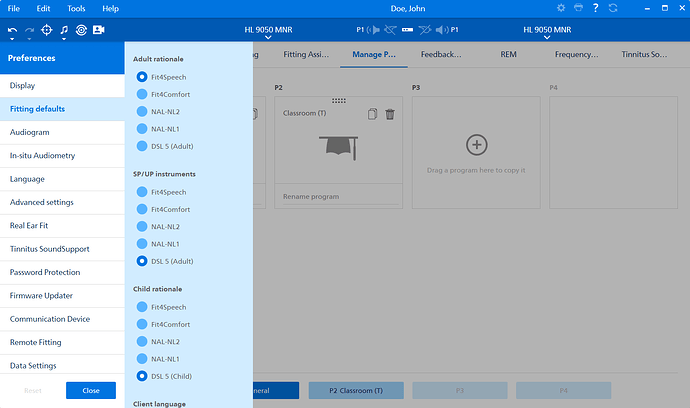Open Tinnitus SoundSupport preferences
This screenshot has width=690, height=408.
point(62,249)
